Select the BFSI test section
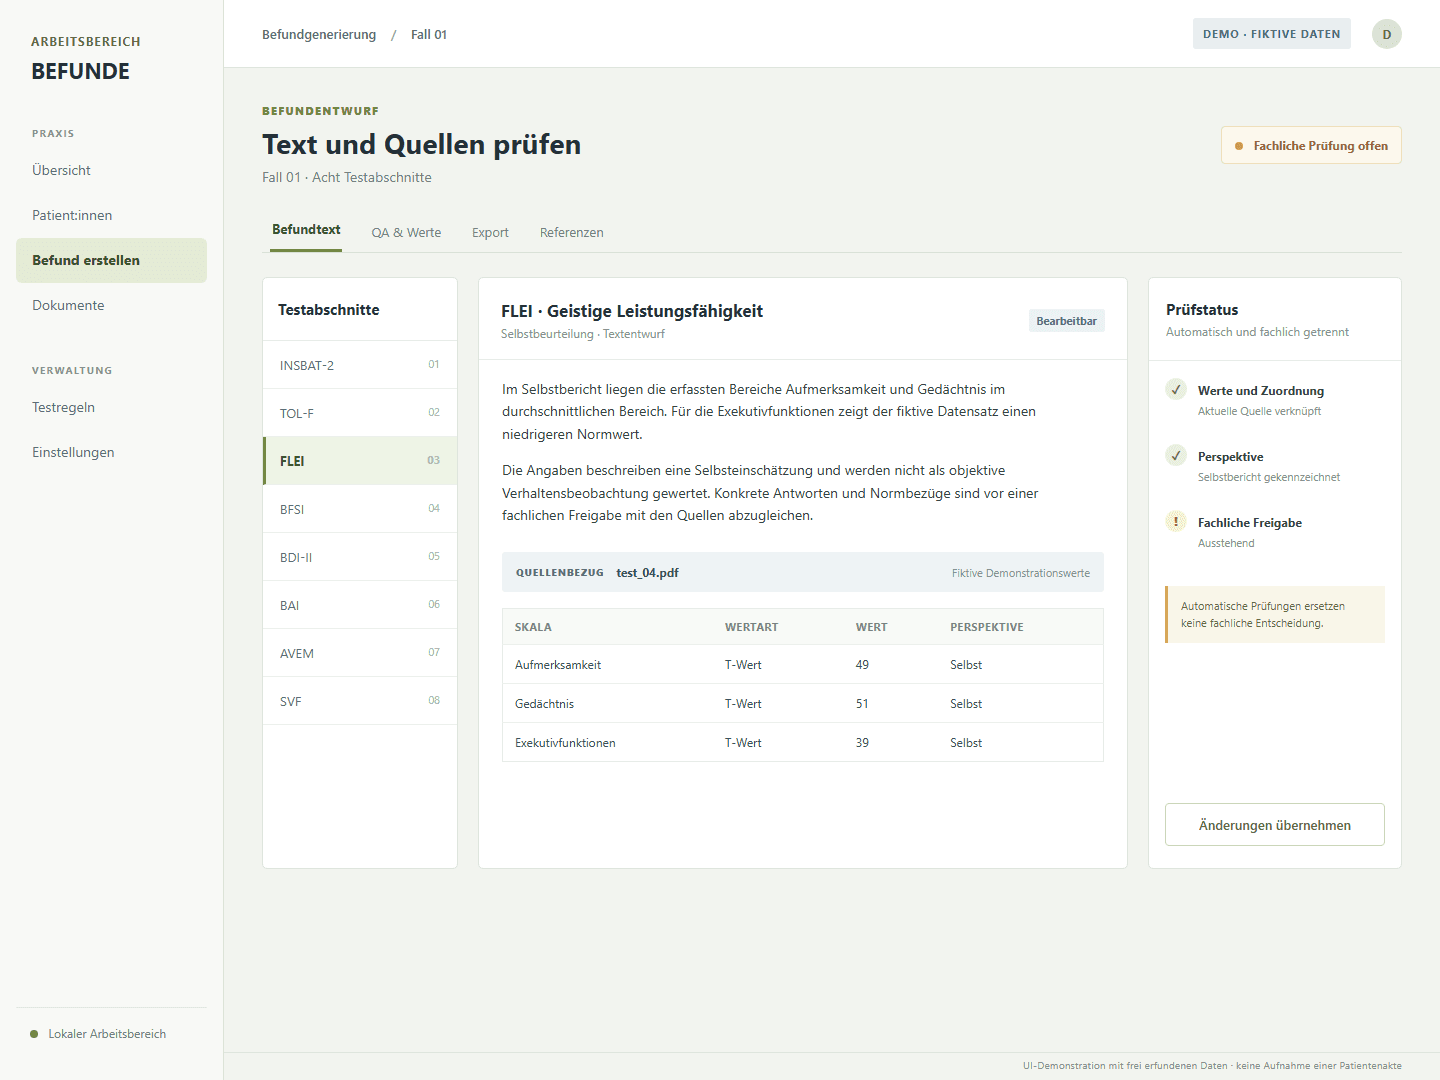The width and height of the screenshot is (1440, 1080). tap(360, 509)
